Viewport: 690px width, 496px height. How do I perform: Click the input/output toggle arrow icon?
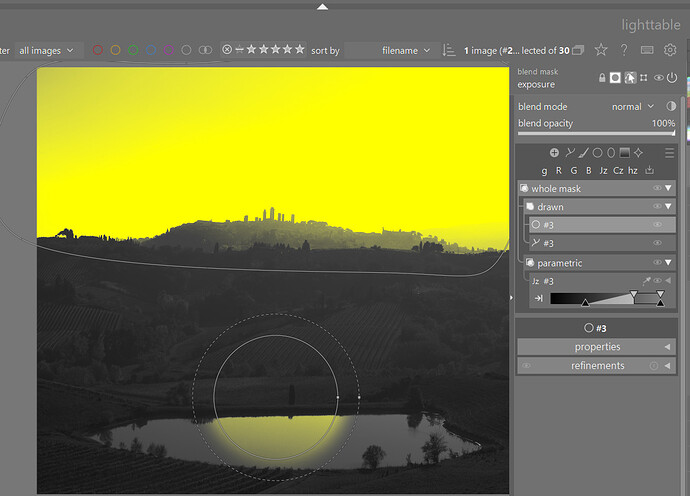pyautogui.click(x=539, y=298)
